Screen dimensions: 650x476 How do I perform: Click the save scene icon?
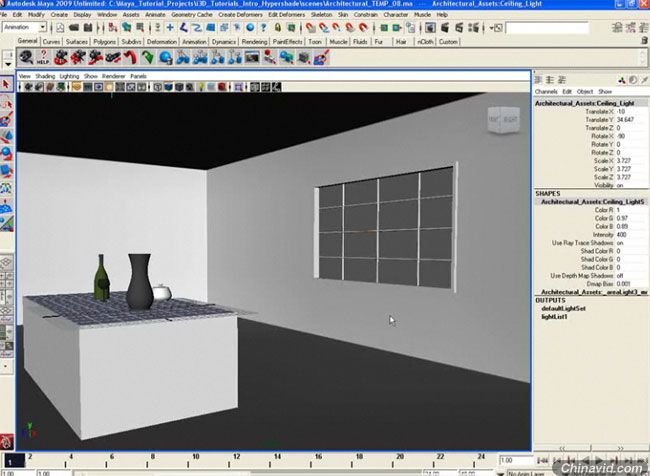pyautogui.click(x=88, y=28)
